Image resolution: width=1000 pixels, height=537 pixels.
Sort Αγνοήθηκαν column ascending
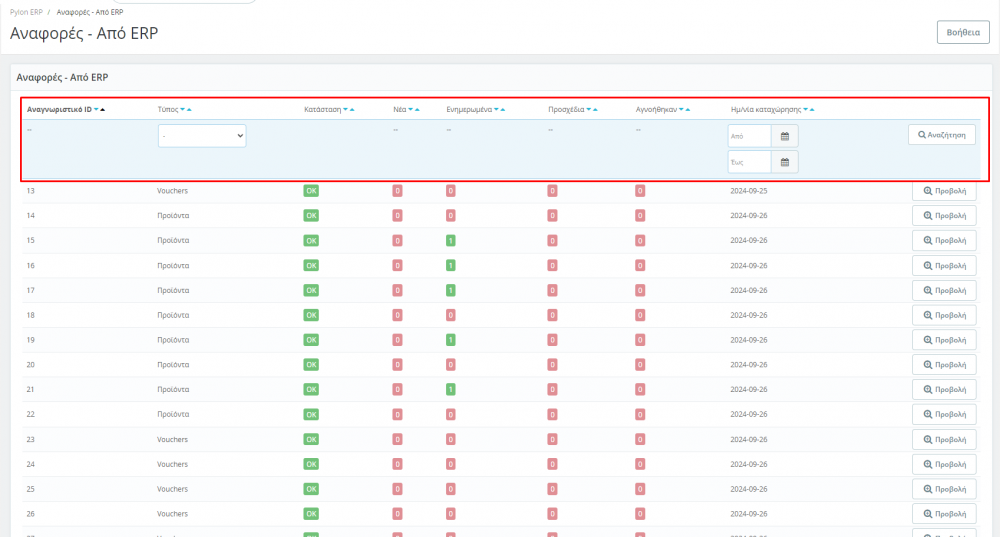688,109
